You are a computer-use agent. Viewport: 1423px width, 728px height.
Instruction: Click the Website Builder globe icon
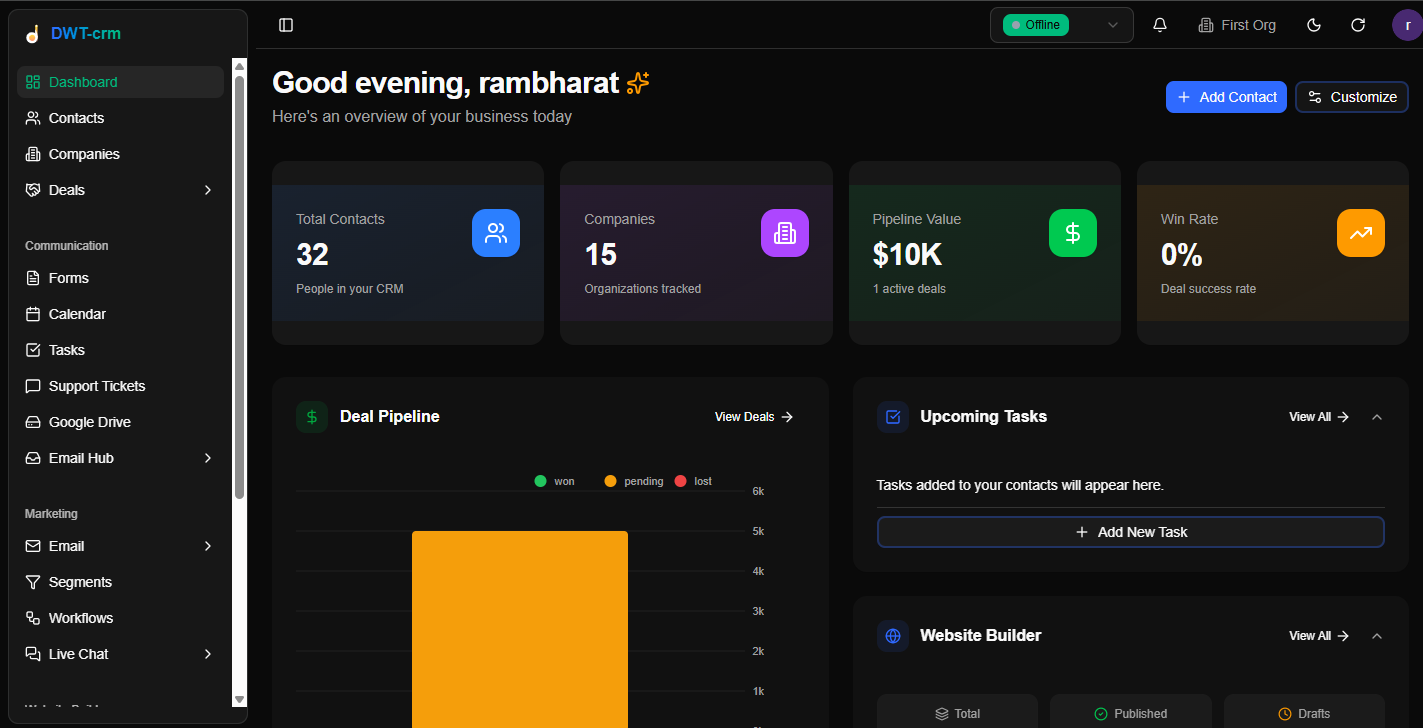(893, 636)
